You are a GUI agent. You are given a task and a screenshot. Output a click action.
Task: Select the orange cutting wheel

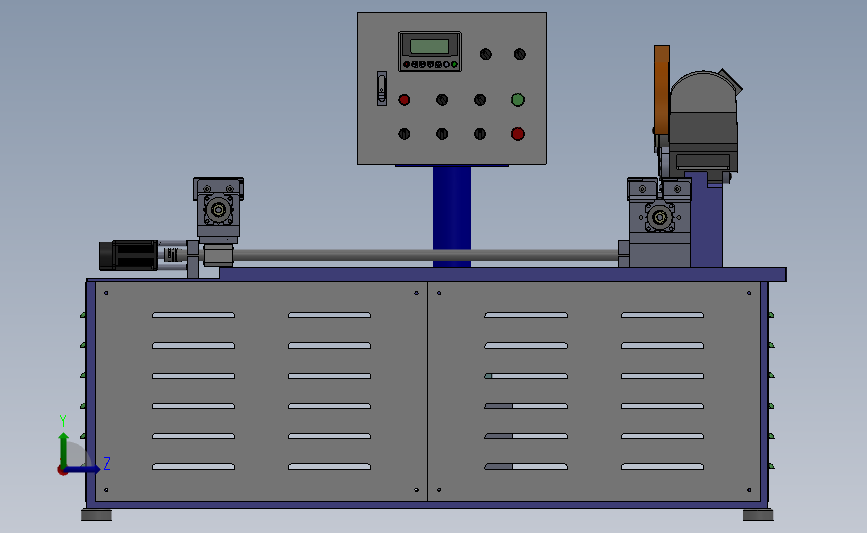[x=661, y=90]
